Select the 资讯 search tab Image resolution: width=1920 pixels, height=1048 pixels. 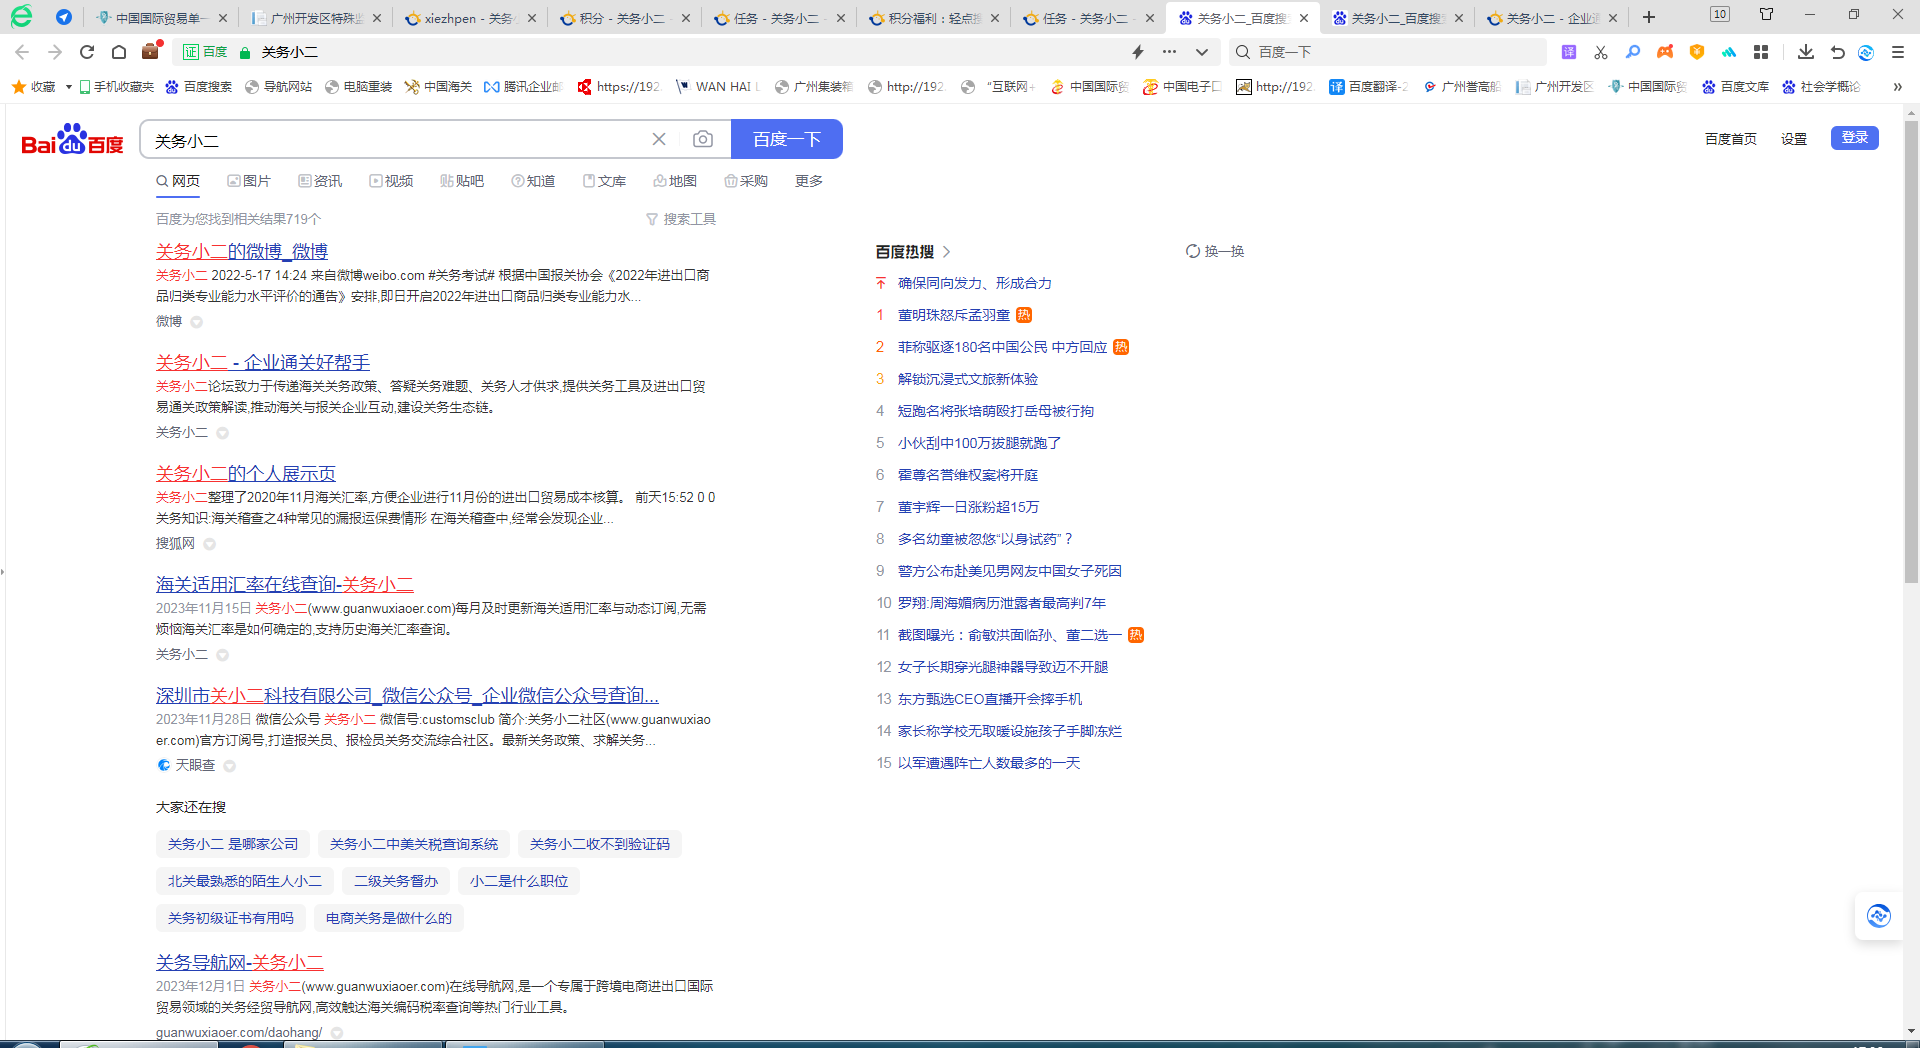[x=320, y=181]
